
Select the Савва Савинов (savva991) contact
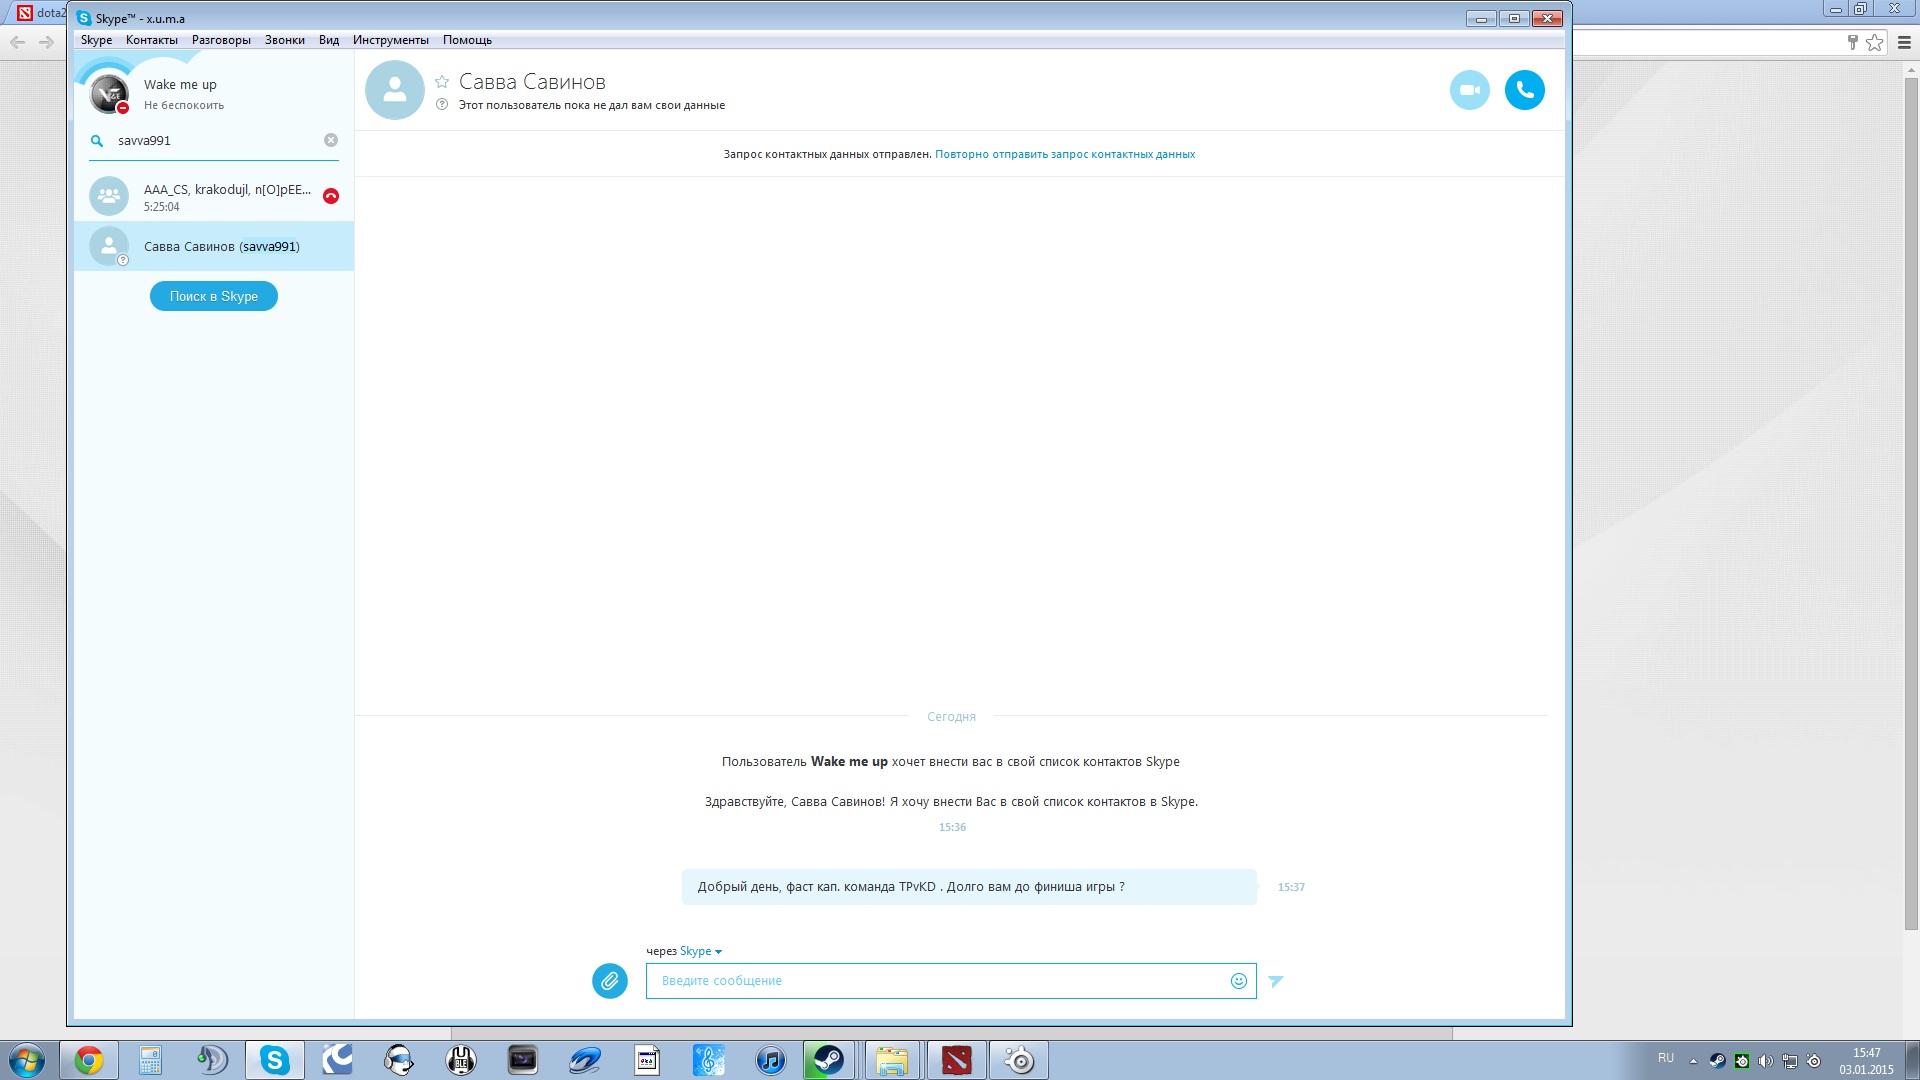pyautogui.click(x=214, y=246)
